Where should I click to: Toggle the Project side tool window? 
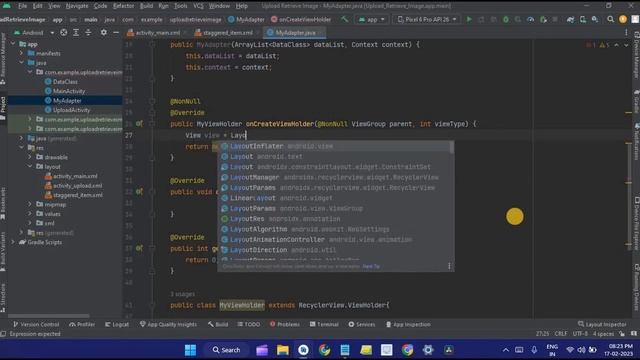click(3, 108)
